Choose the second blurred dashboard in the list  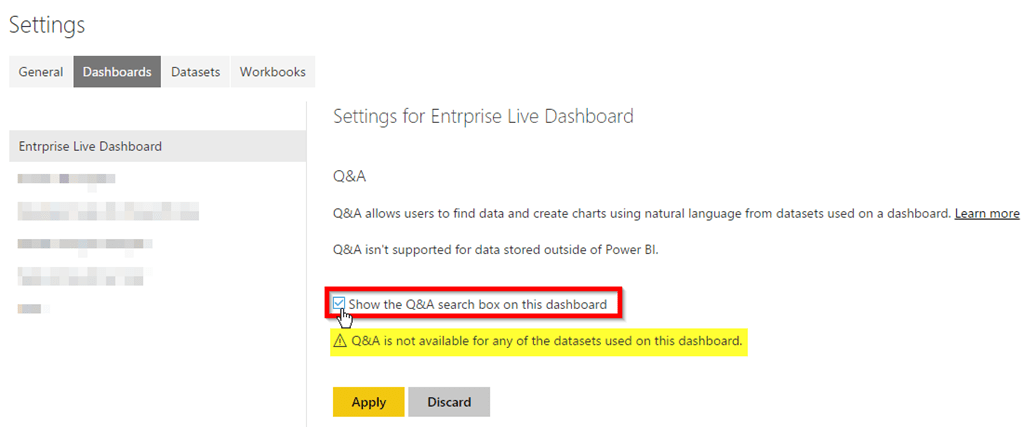[x=108, y=211]
